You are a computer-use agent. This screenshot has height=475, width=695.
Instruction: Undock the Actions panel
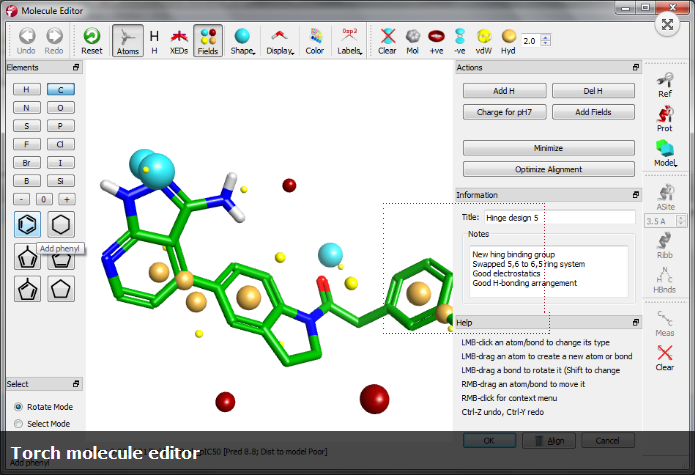pyautogui.click(x=636, y=67)
